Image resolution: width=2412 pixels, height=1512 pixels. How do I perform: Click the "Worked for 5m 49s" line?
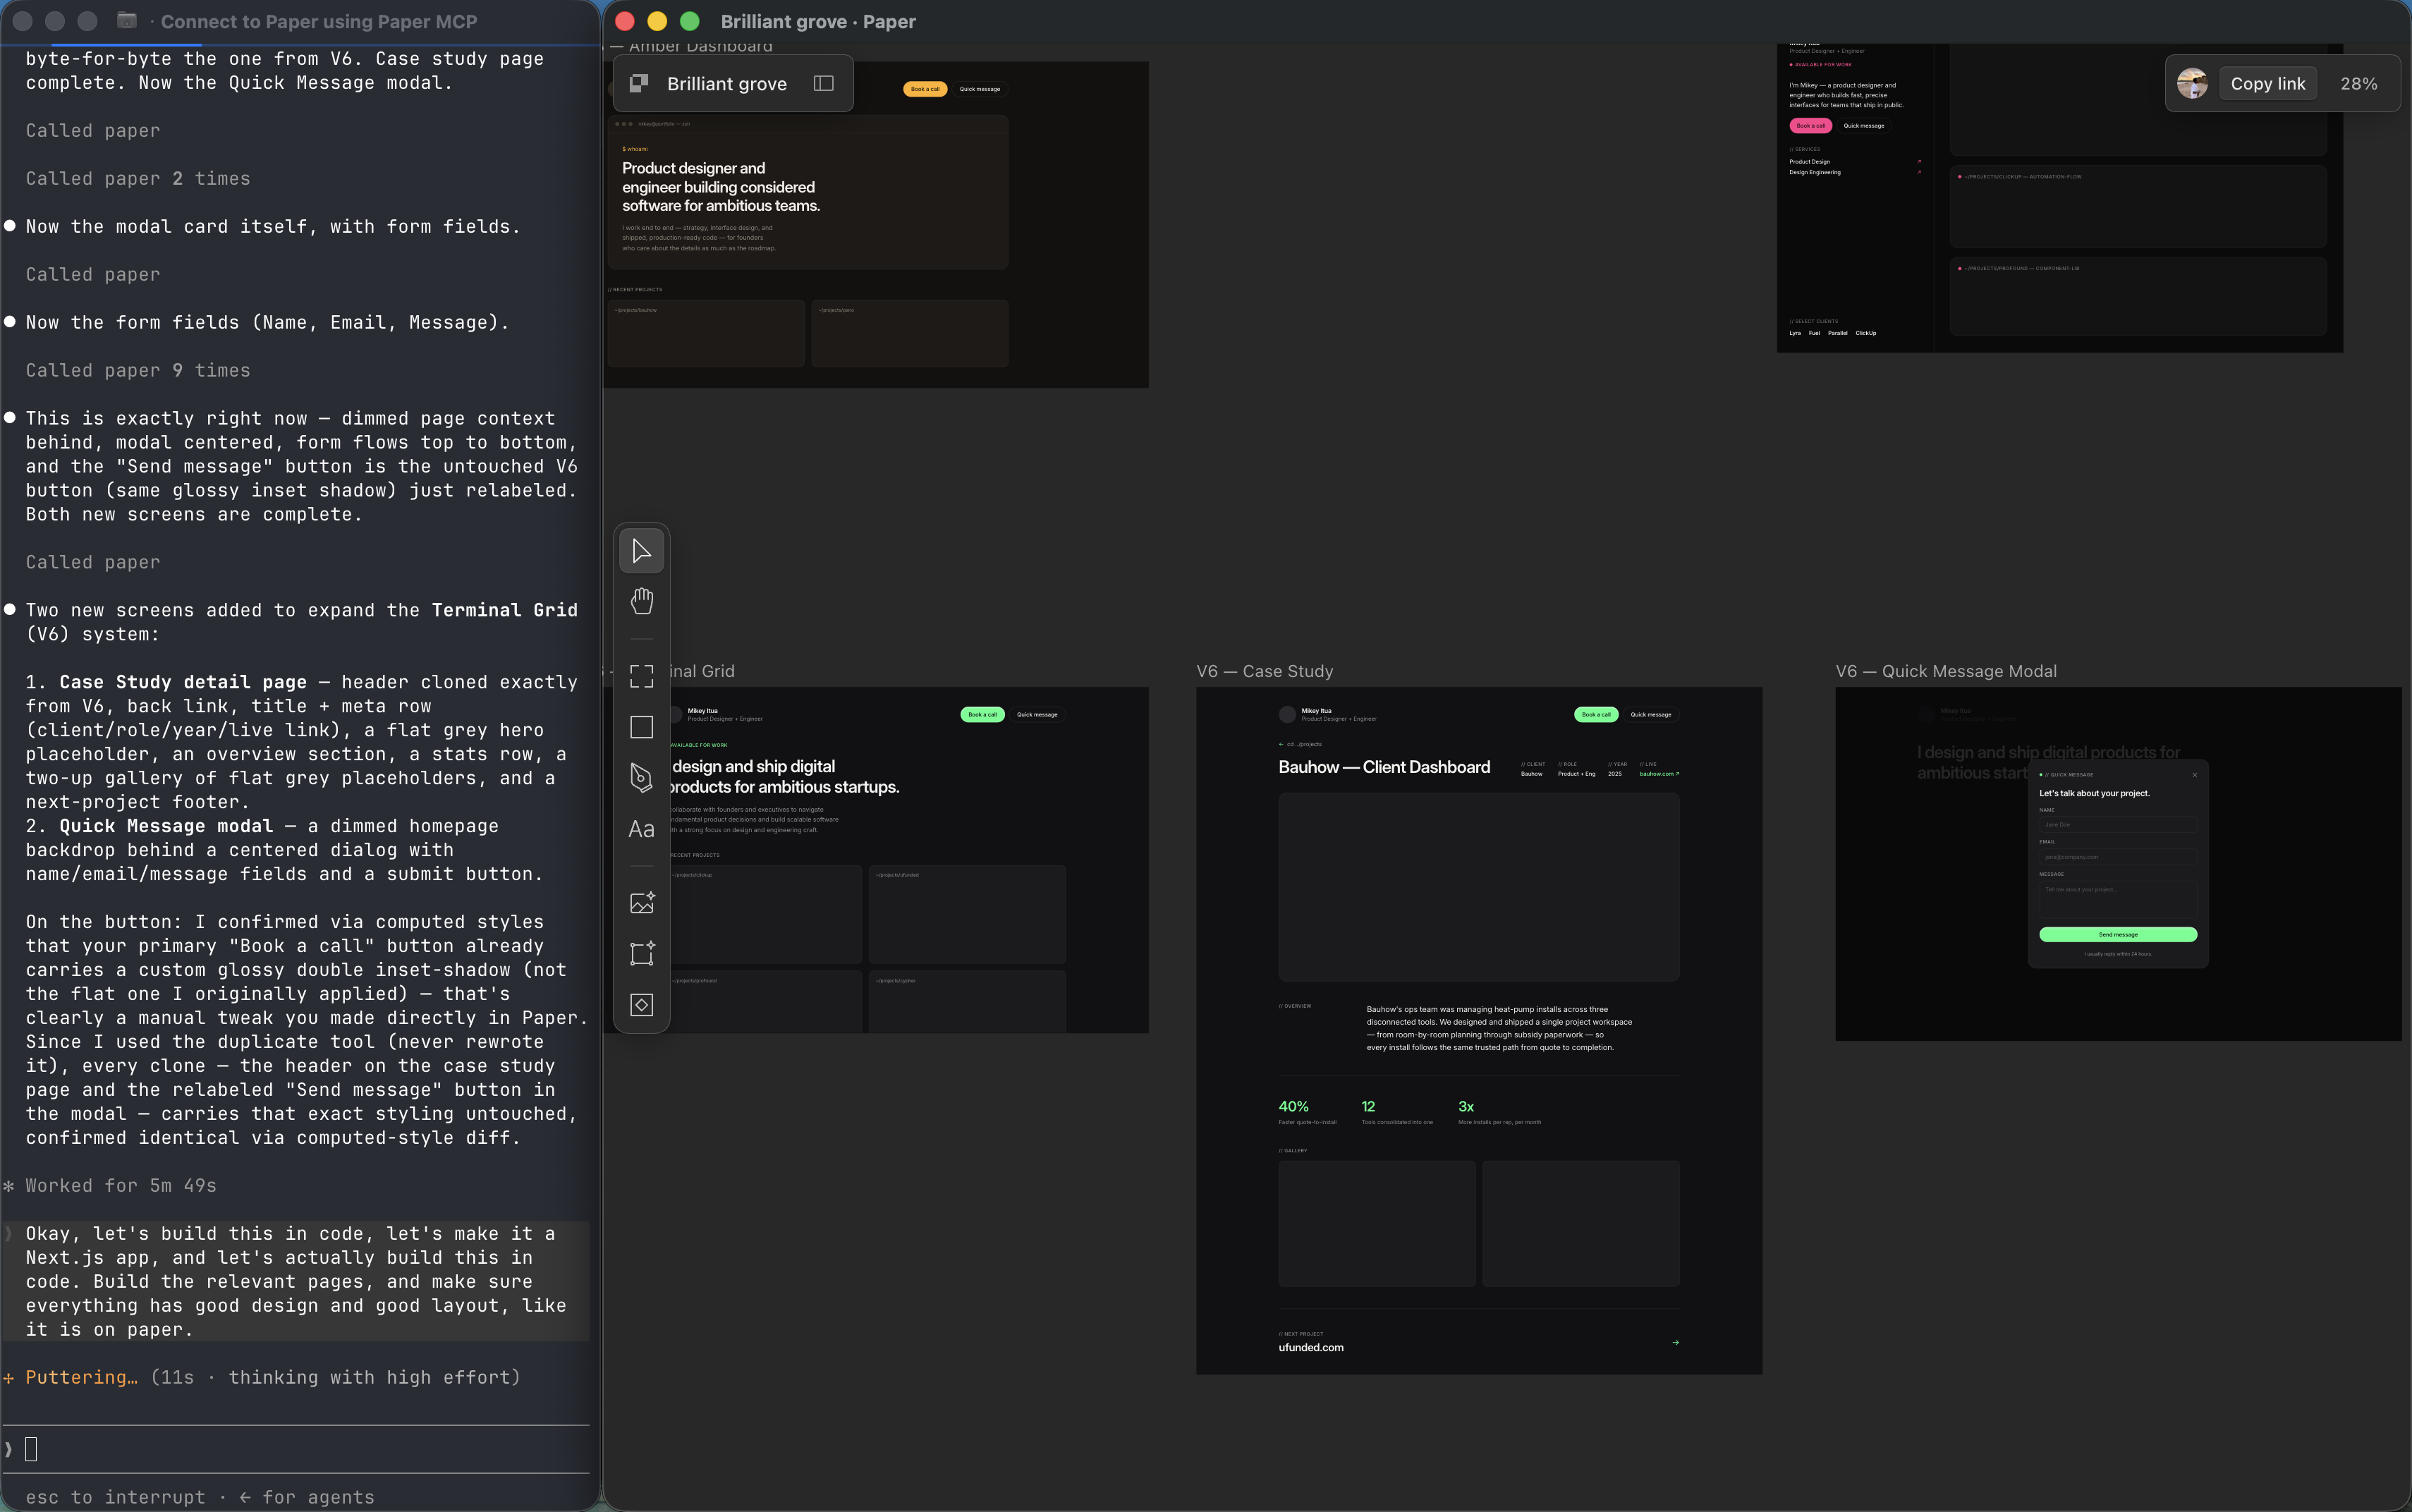coord(120,1185)
